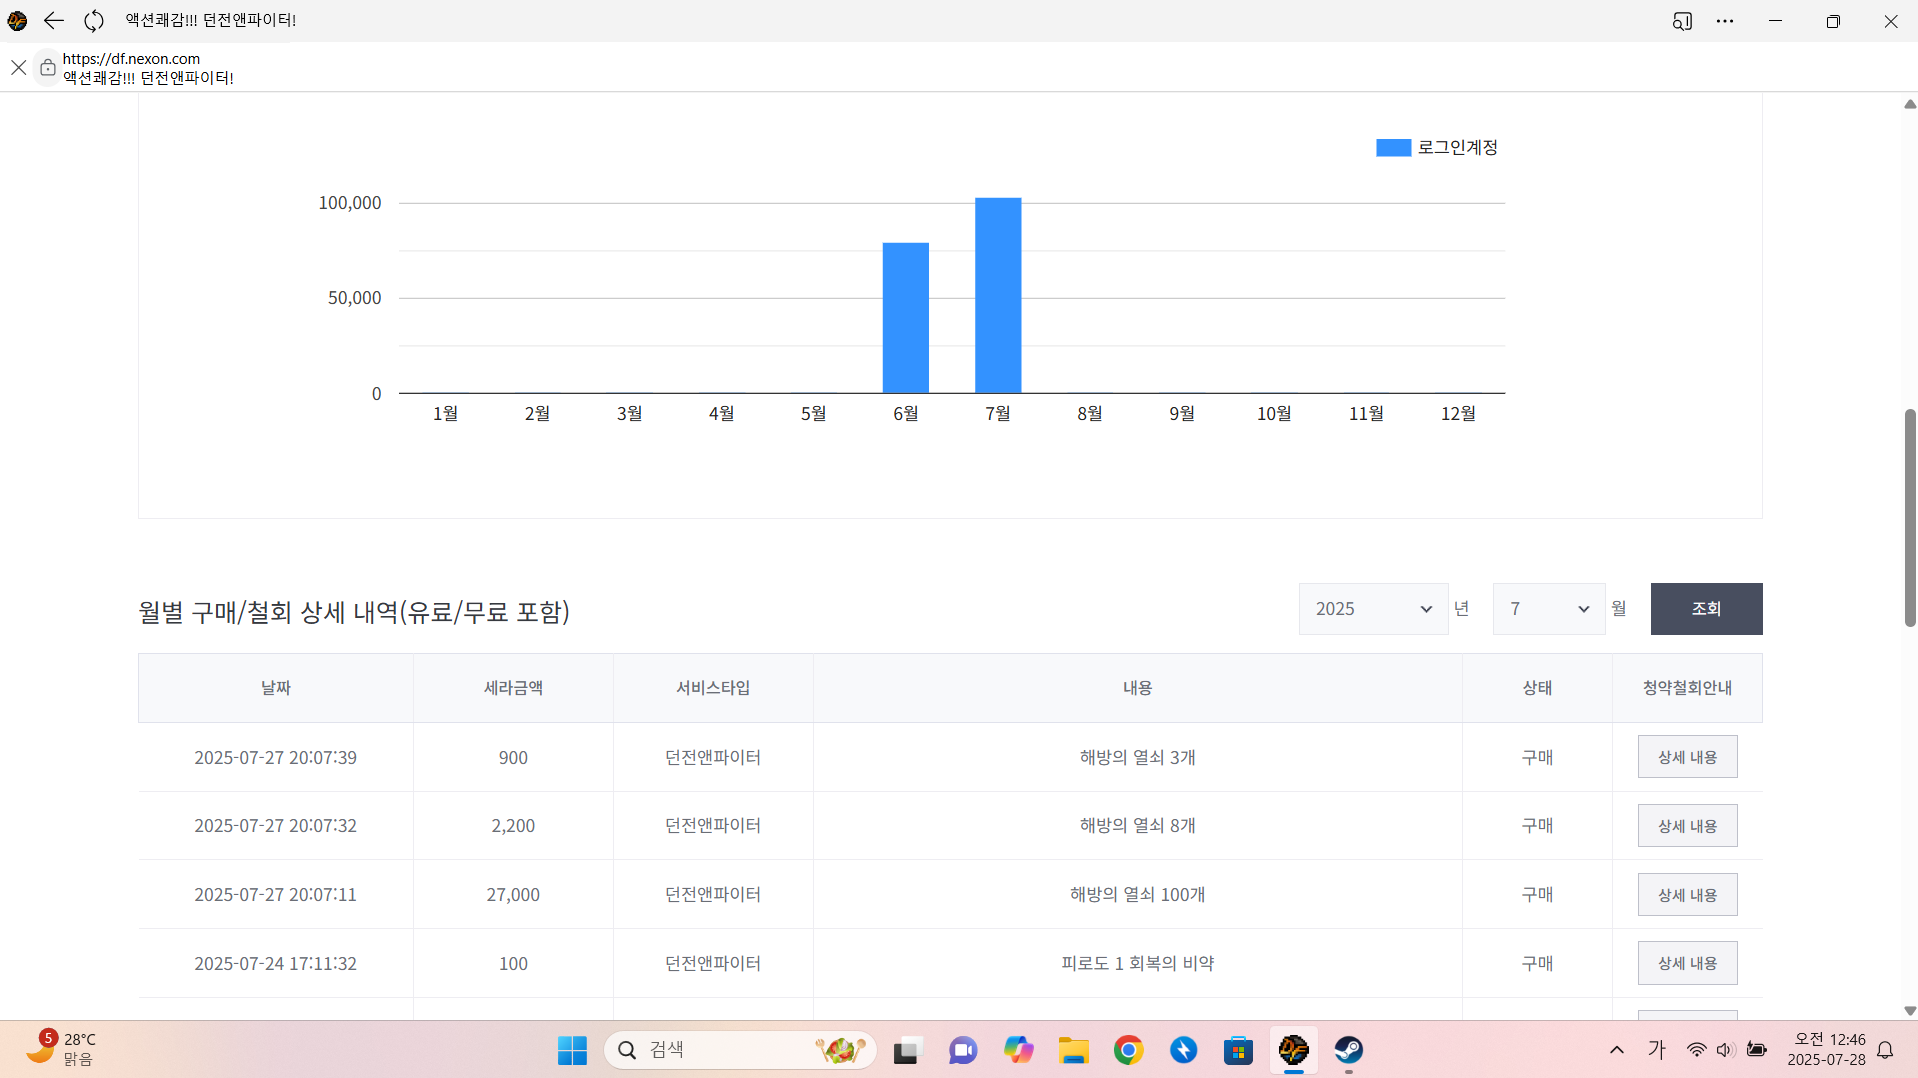Viewport: 1918px width, 1078px height.
Task: Click the 피로도 1 회복의 비약 text
Action: 1138,964
